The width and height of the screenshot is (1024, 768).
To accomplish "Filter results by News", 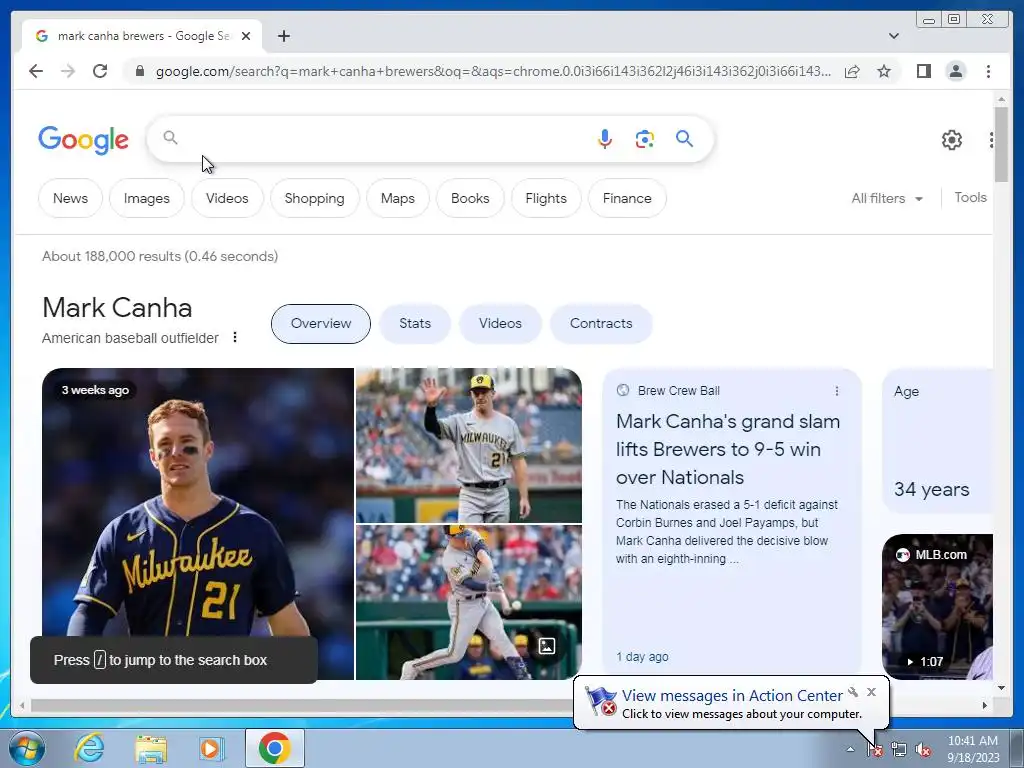I will 71,198.
